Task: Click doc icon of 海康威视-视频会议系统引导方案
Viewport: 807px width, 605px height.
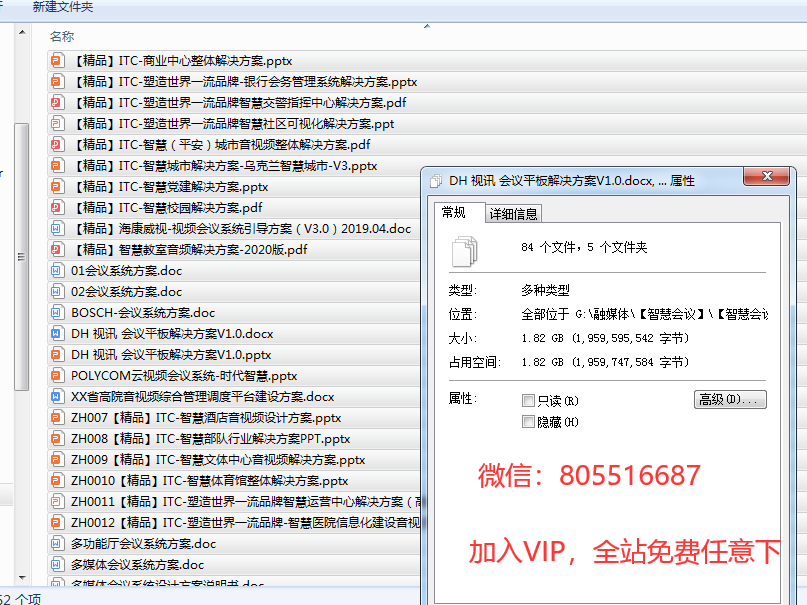Action: pos(57,229)
